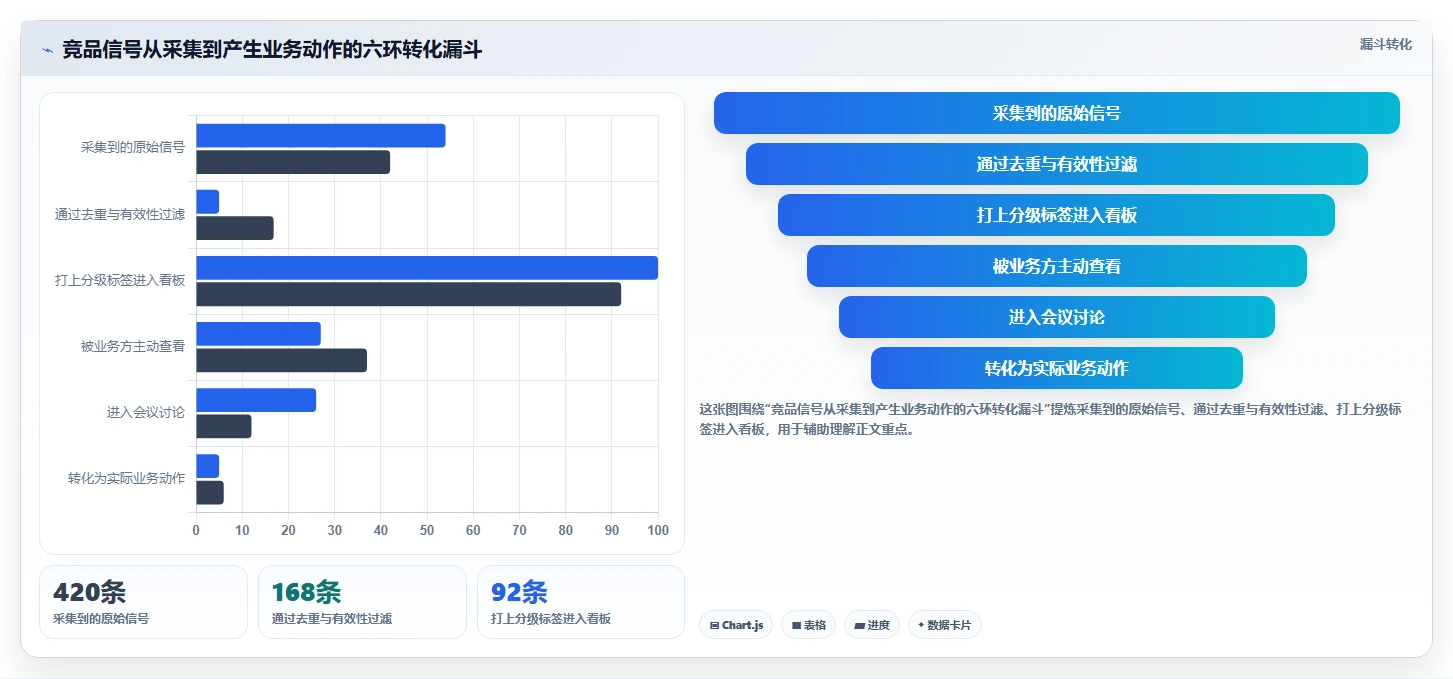The width and height of the screenshot is (1453, 679).
Task: Click the x-axis tick label 10
Action: click(x=242, y=530)
